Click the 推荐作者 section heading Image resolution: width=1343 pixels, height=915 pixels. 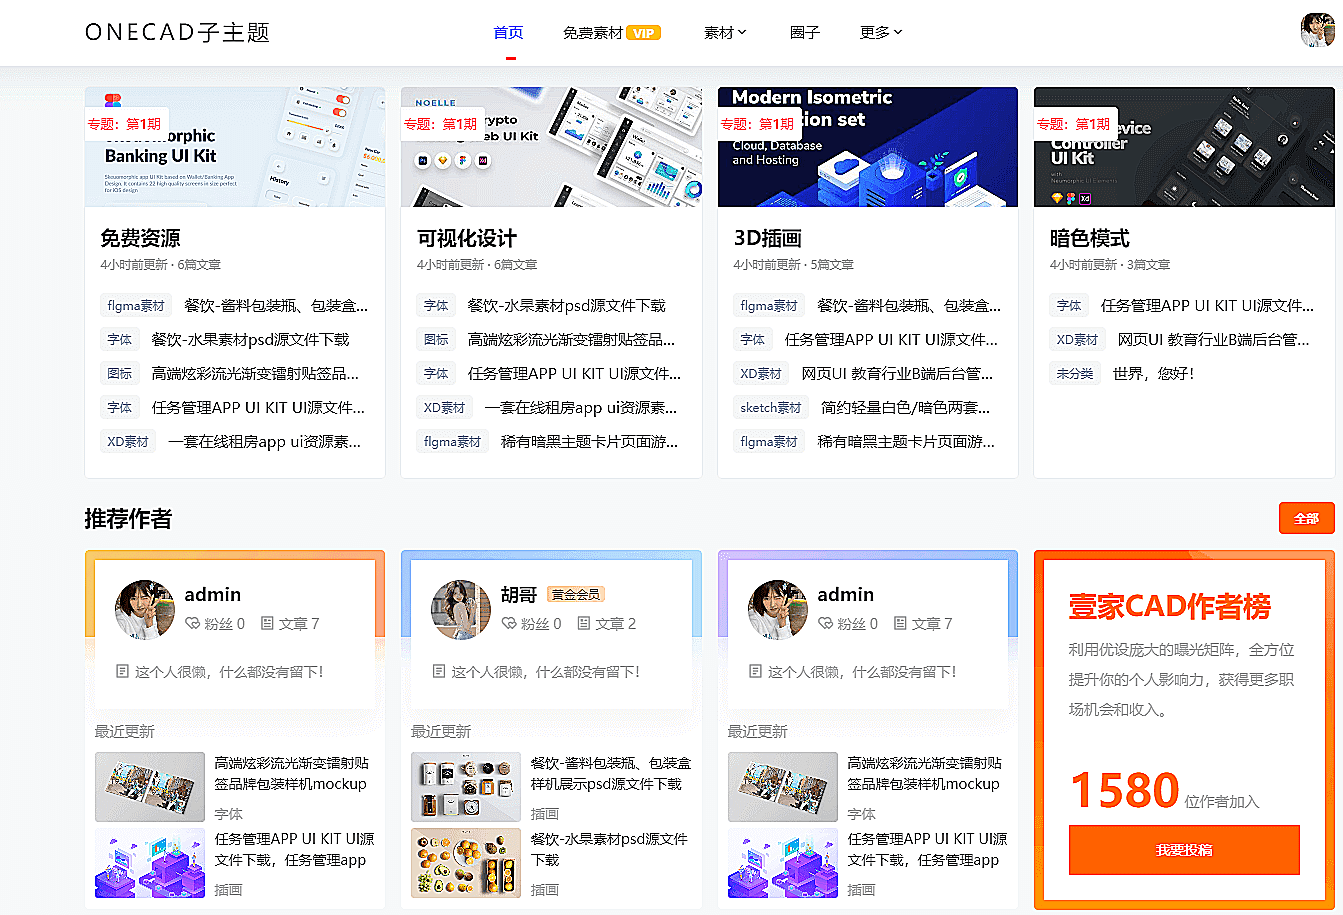click(x=128, y=519)
